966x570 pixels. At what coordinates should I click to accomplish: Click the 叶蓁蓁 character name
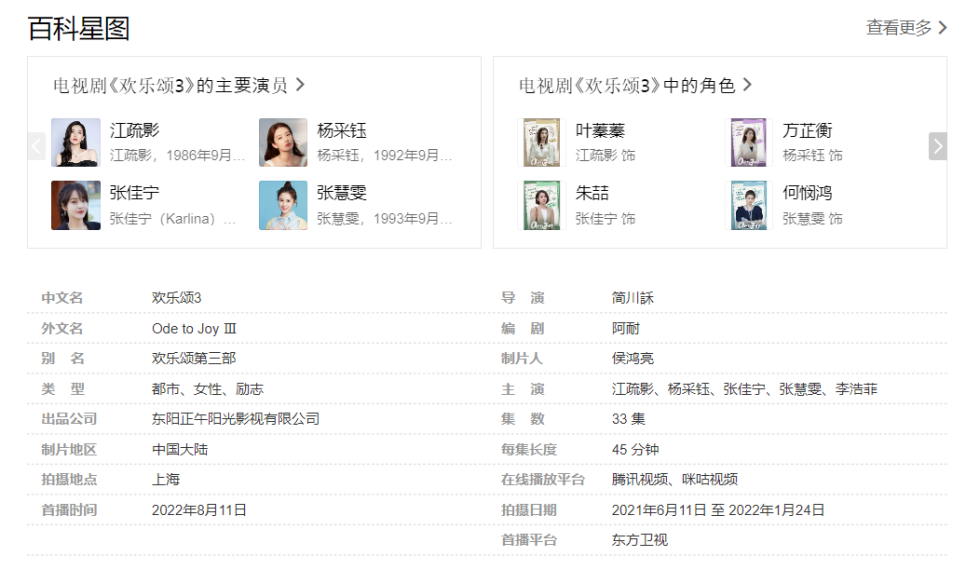[600, 131]
